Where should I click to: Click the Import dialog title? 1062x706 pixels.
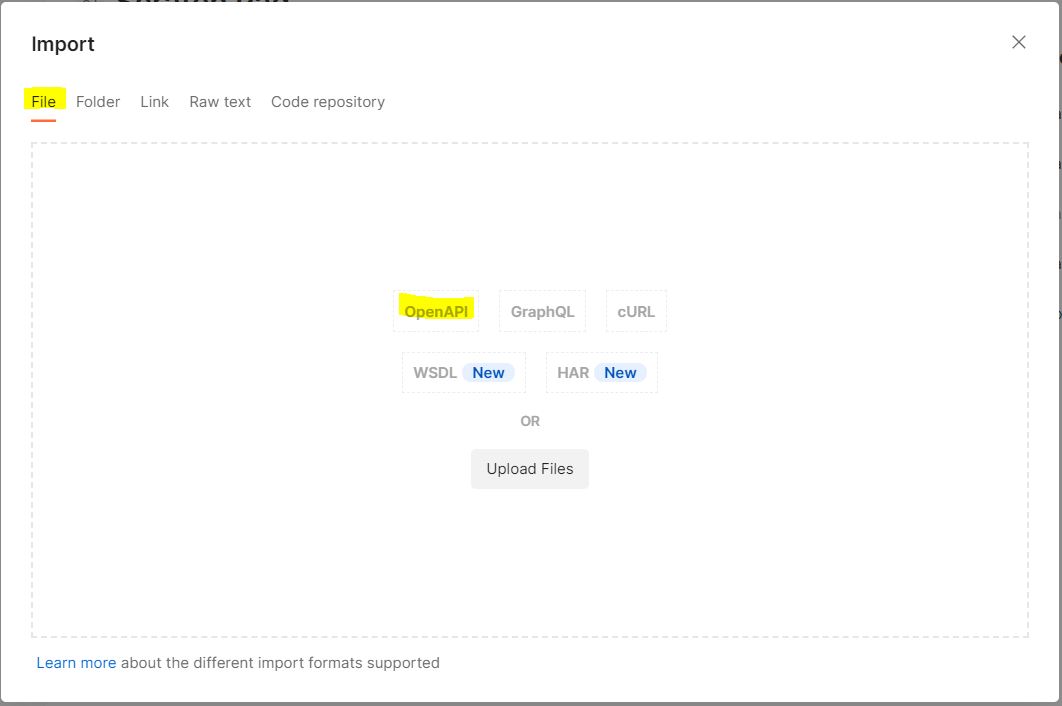[63, 44]
